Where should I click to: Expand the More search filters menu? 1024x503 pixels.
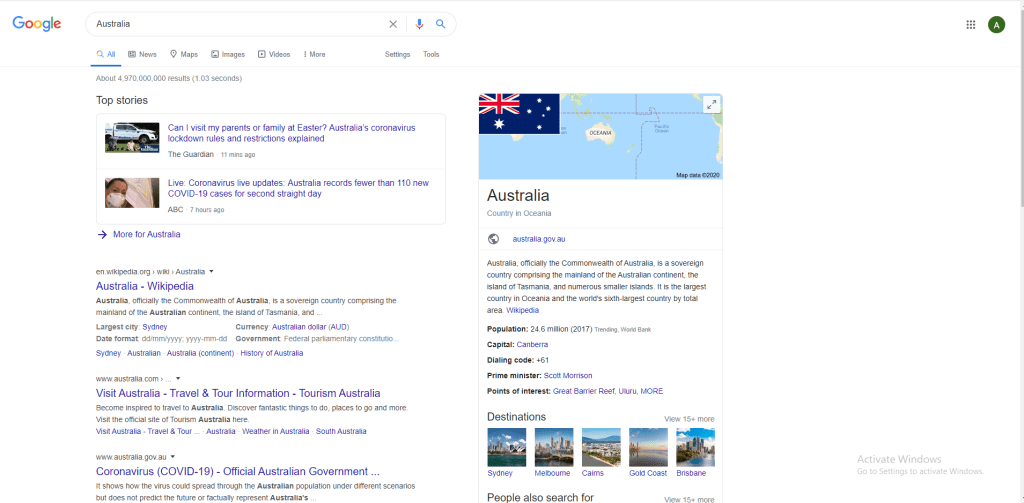pyautogui.click(x=314, y=54)
